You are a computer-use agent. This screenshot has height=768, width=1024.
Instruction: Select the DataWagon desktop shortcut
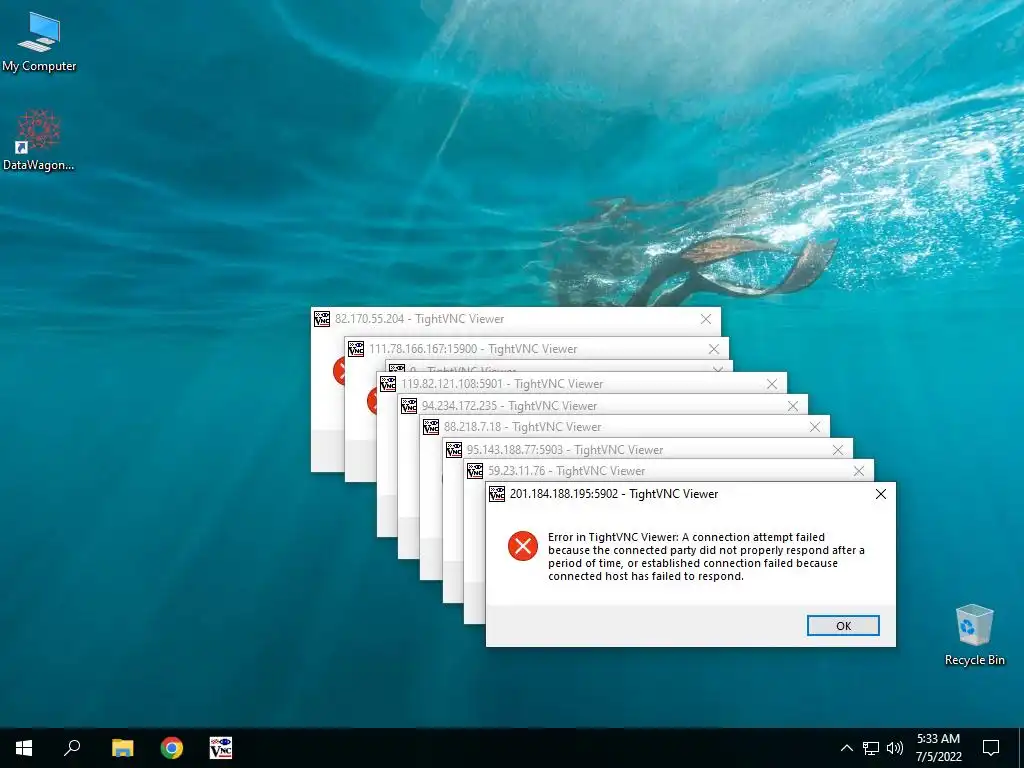pyautogui.click(x=39, y=140)
